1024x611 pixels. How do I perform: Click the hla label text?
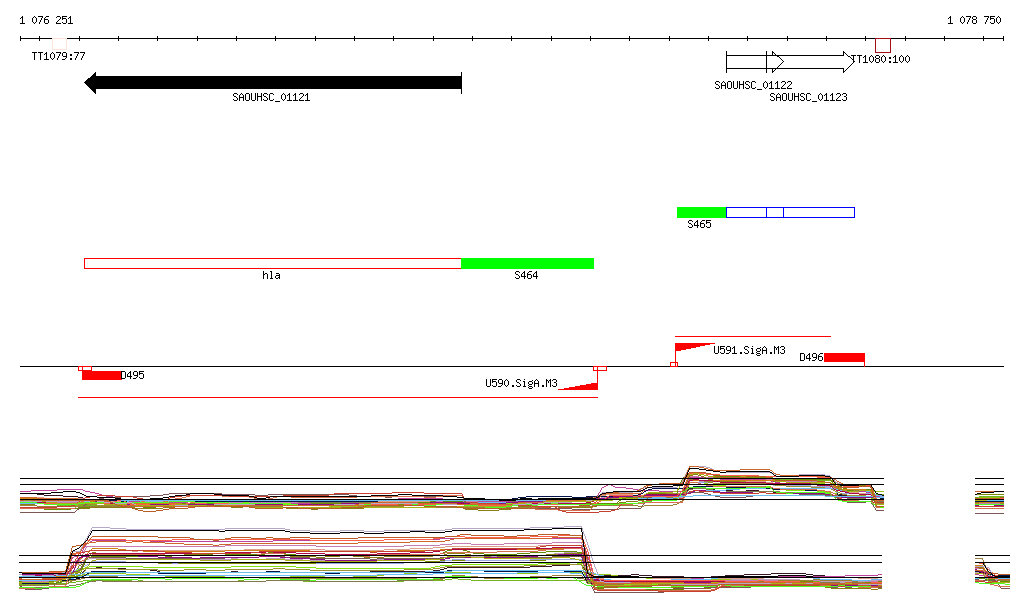(271, 275)
